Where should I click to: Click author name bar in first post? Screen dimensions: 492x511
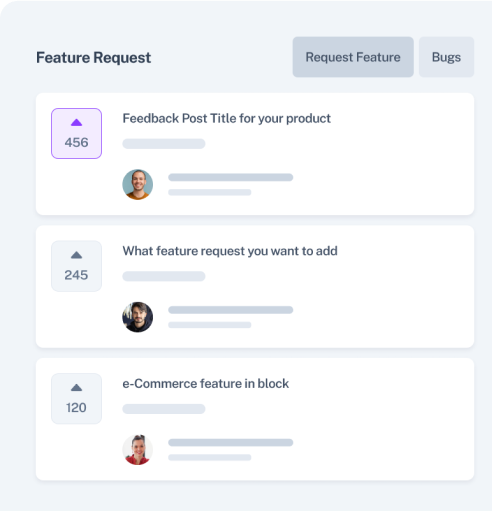(231, 177)
